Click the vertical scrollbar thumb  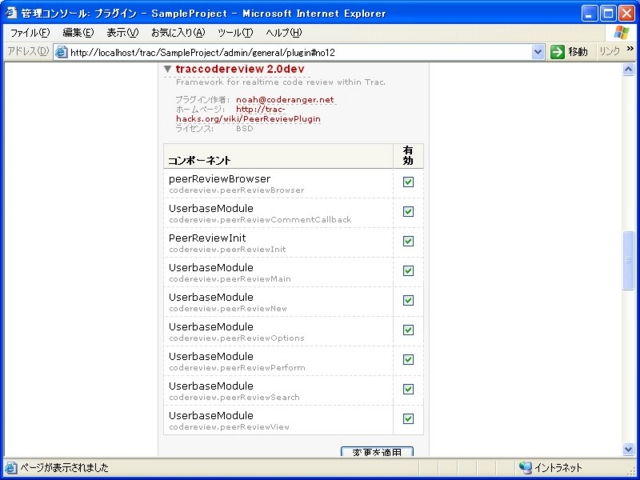(x=629, y=260)
